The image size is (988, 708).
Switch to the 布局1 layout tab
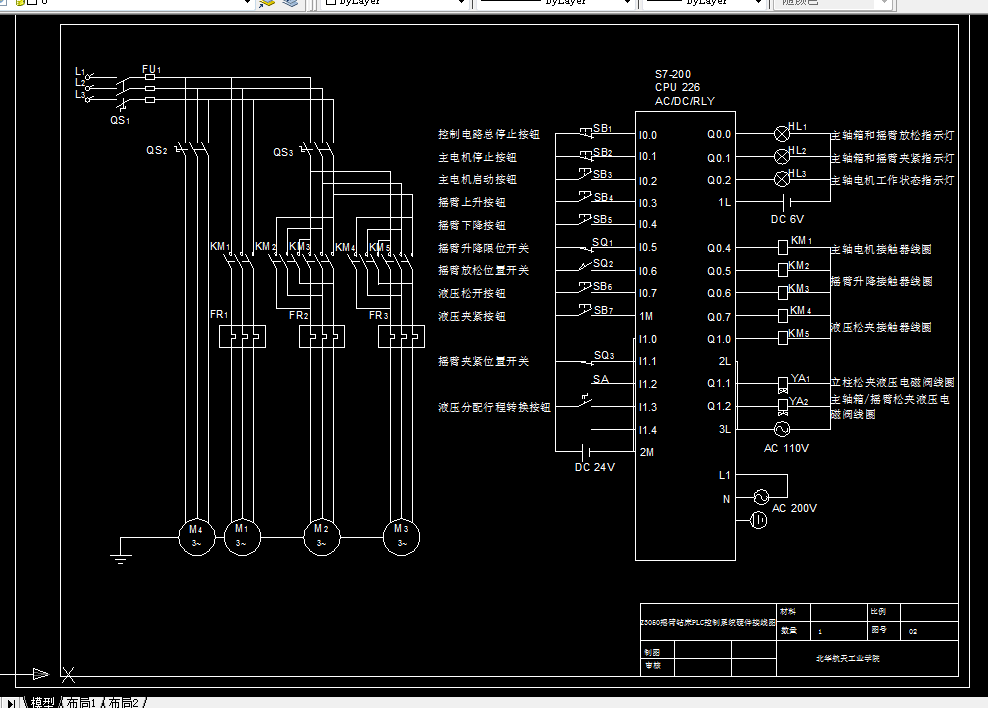(81, 702)
